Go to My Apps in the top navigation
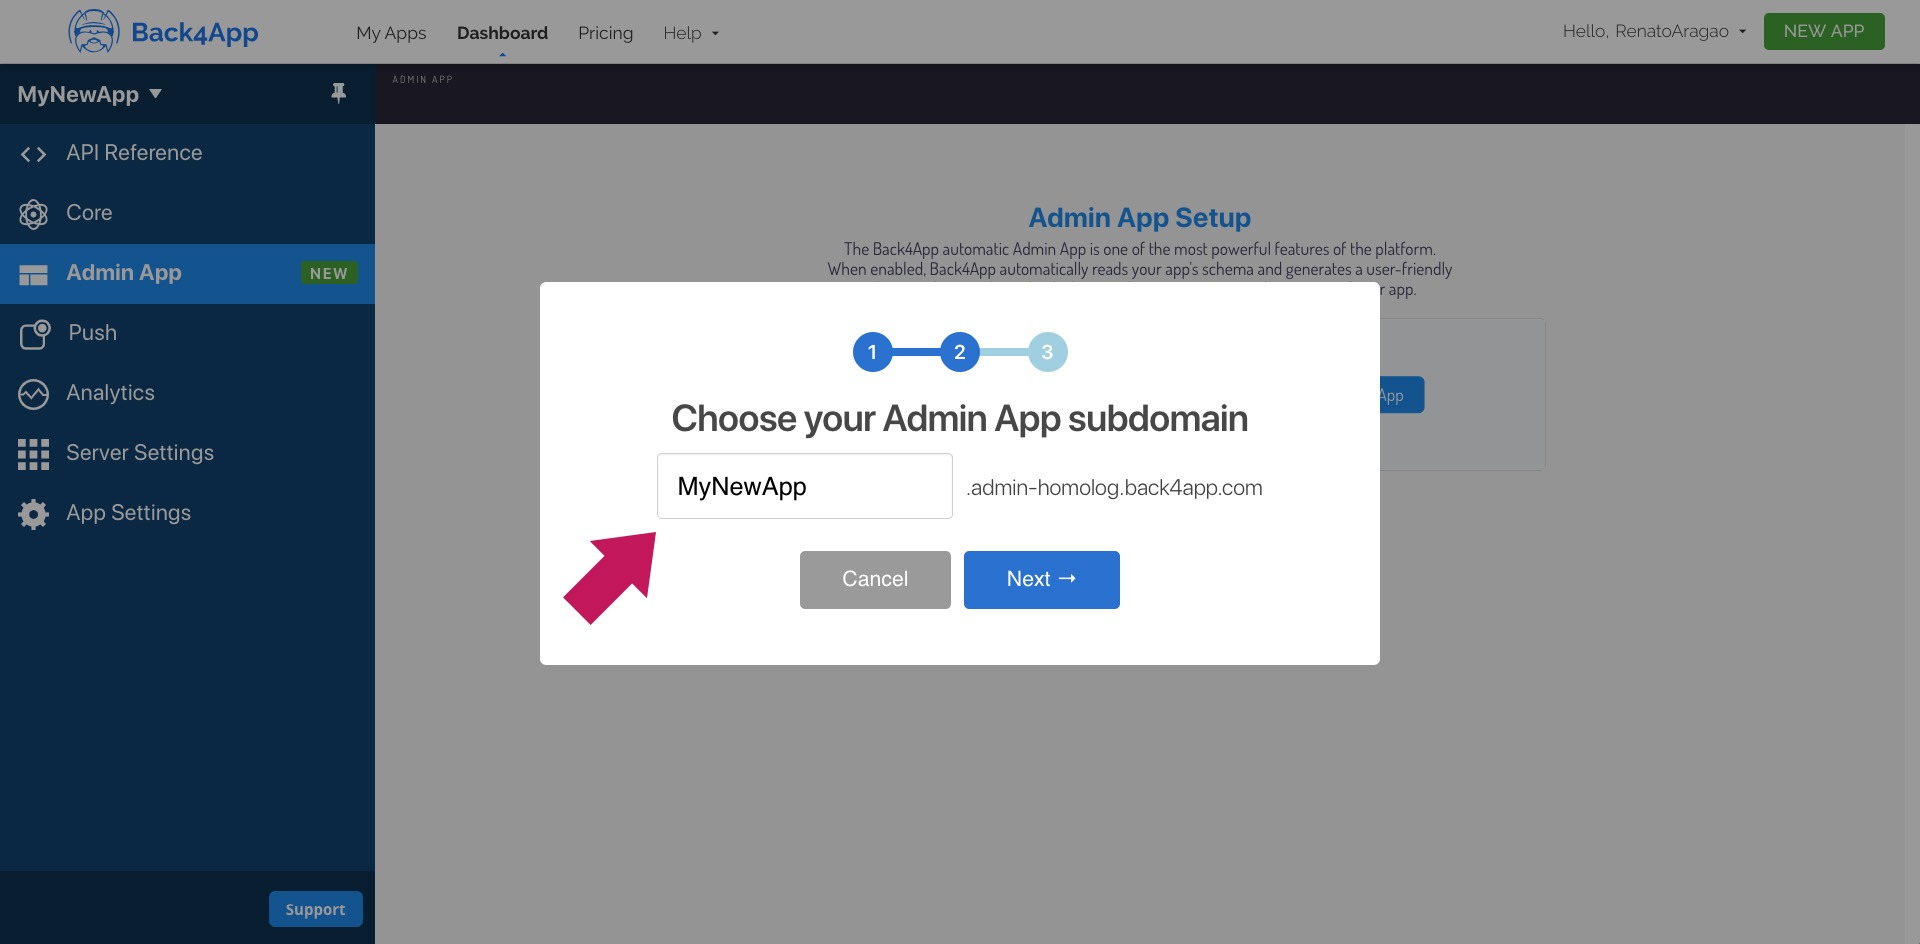1920x944 pixels. (391, 33)
